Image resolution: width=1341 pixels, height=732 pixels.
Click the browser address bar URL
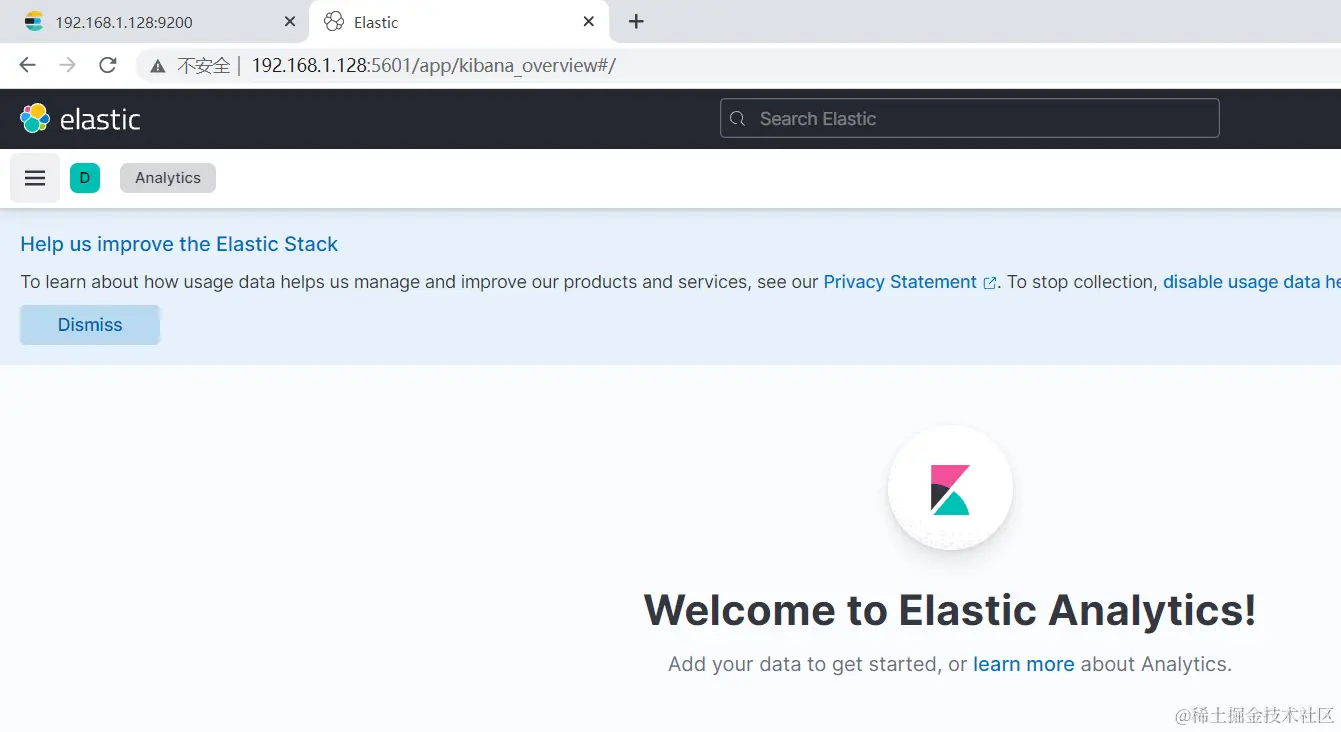pyautogui.click(x=433, y=66)
